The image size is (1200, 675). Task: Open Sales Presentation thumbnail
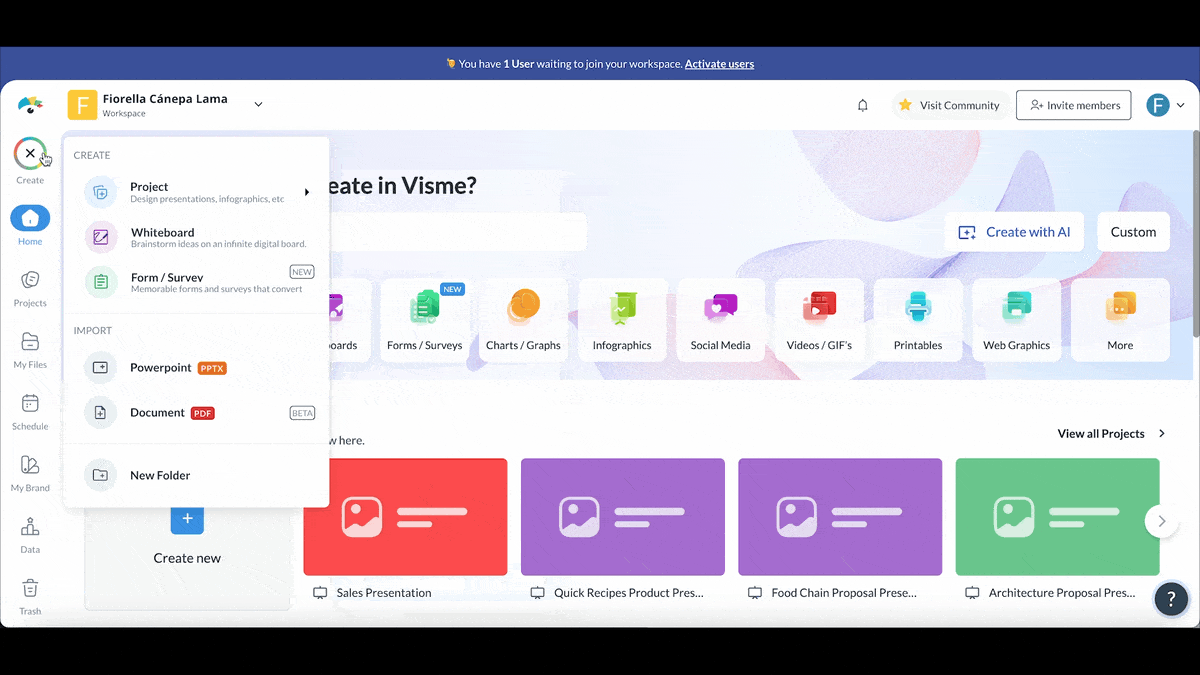405,517
